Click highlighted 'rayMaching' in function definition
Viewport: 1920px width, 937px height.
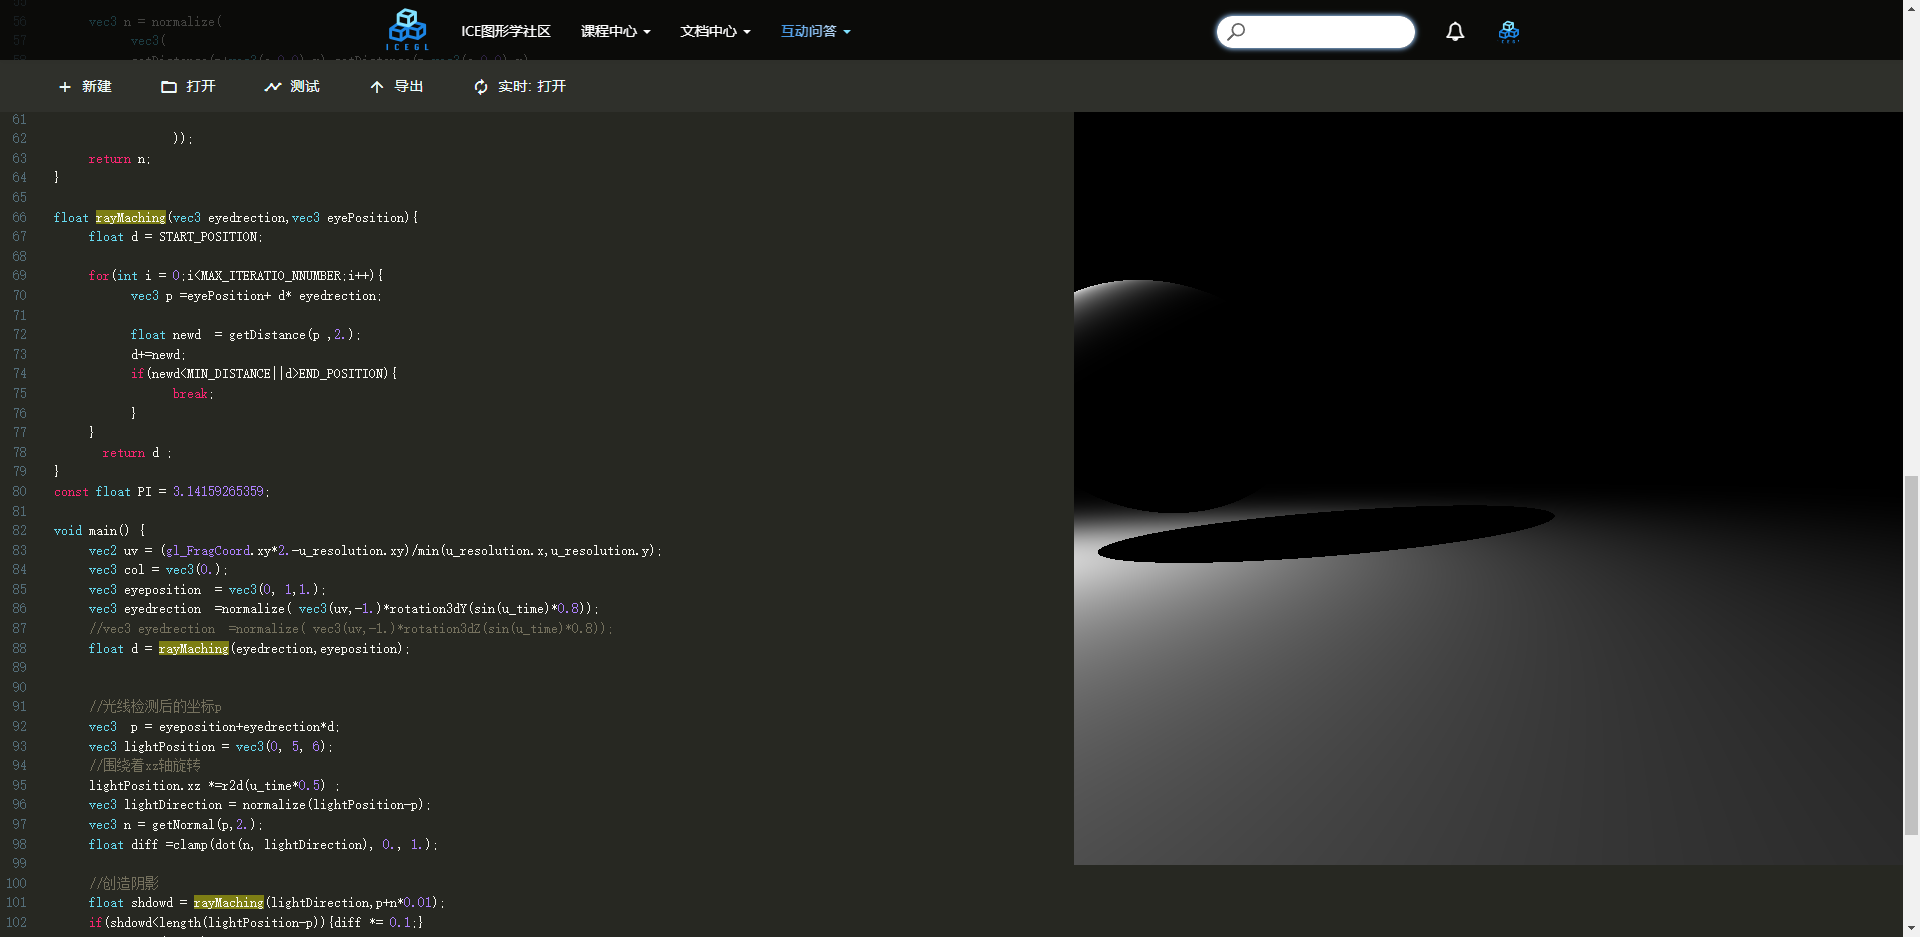tap(131, 218)
